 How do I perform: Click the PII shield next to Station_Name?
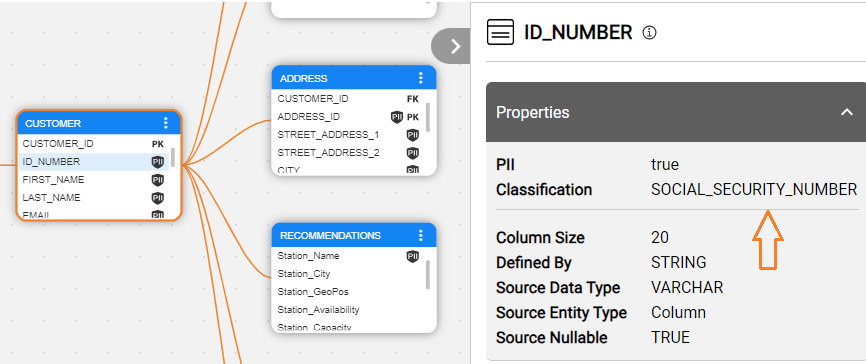[x=413, y=256]
